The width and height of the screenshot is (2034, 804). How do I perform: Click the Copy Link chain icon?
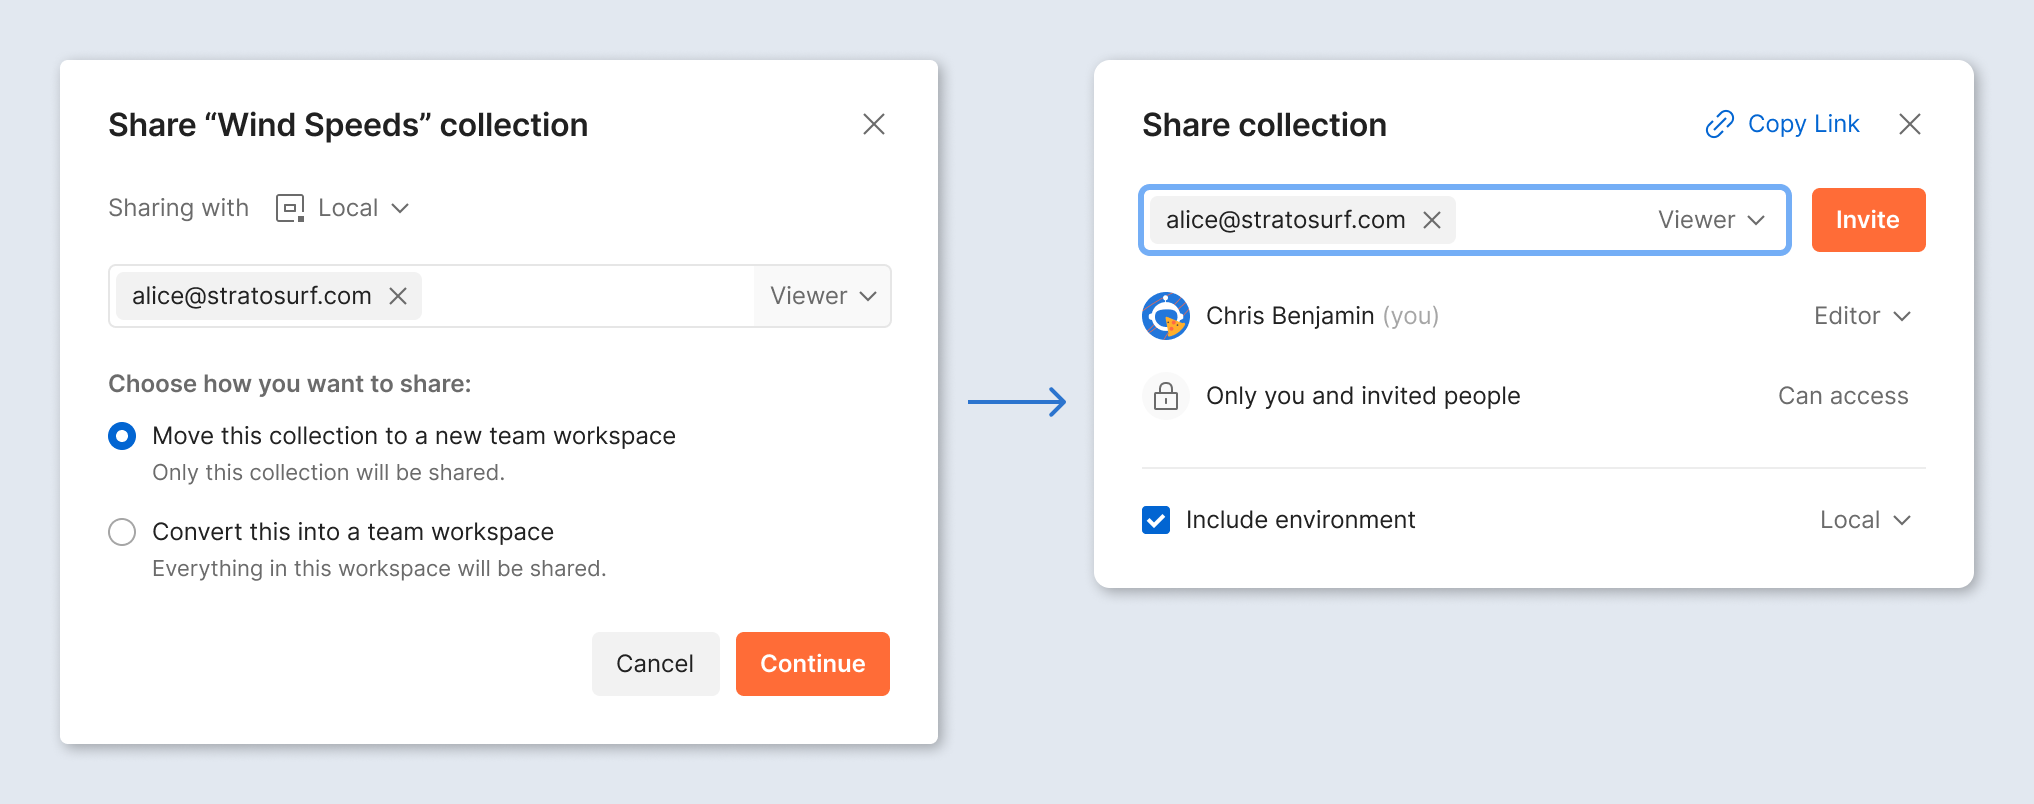click(x=1719, y=124)
